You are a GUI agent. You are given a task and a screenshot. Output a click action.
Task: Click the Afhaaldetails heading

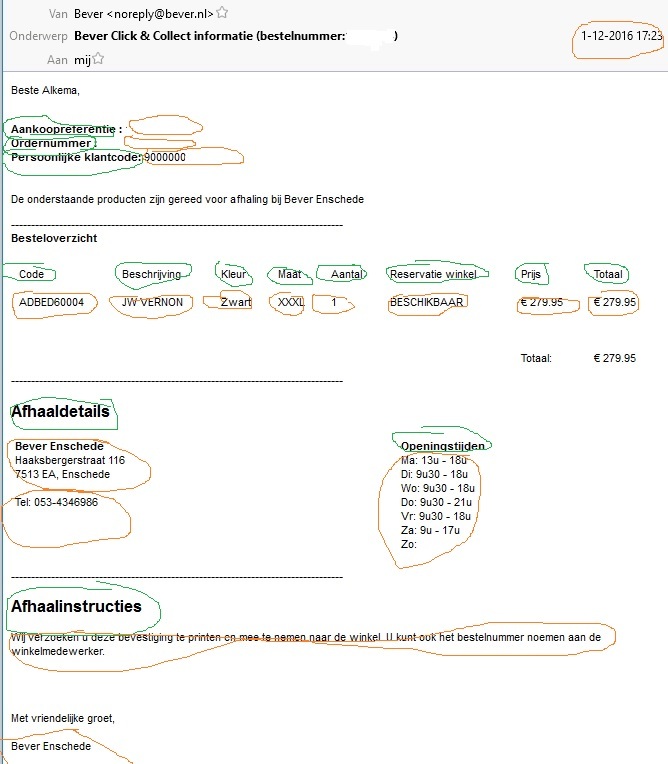coord(60,411)
